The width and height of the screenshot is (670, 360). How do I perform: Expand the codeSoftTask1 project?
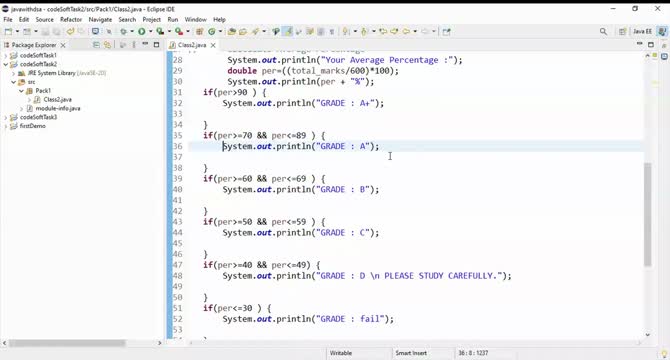(x=6, y=56)
